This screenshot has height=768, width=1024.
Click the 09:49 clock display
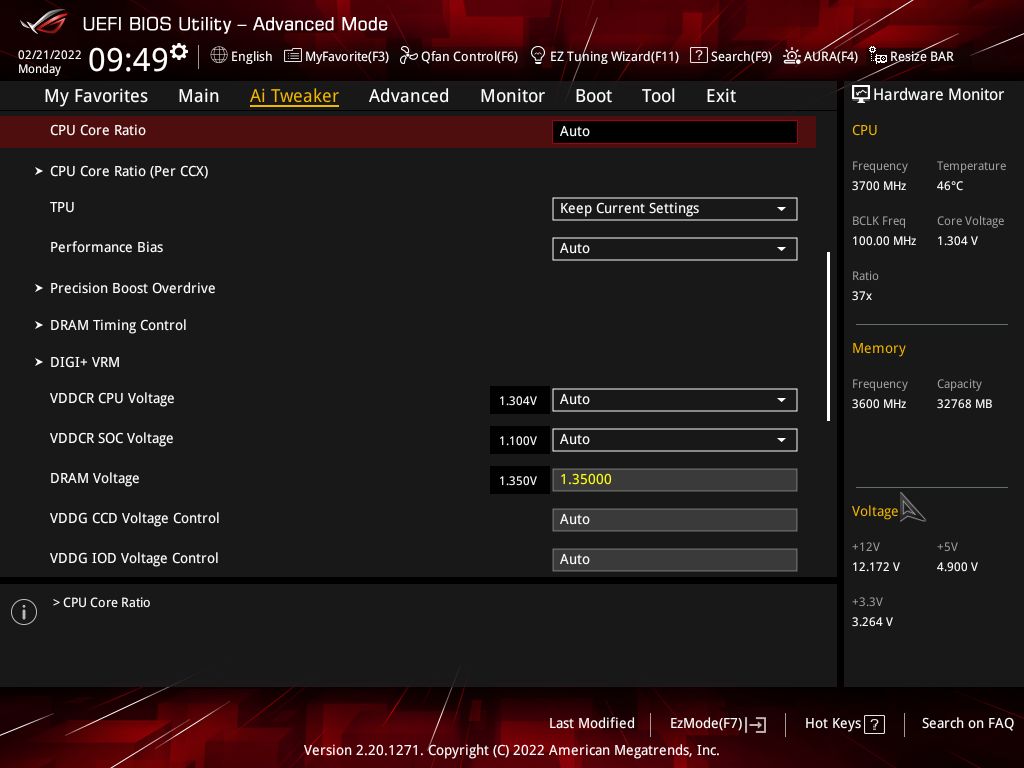point(128,59)
